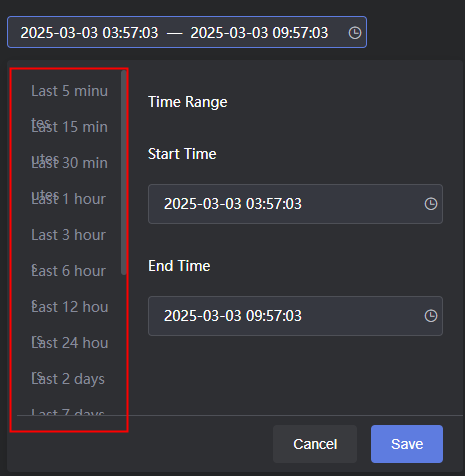The width and height of the screenshot is (465, 476).
Task: Choose the Last 24 hours preset
Action: click(69, 343)
